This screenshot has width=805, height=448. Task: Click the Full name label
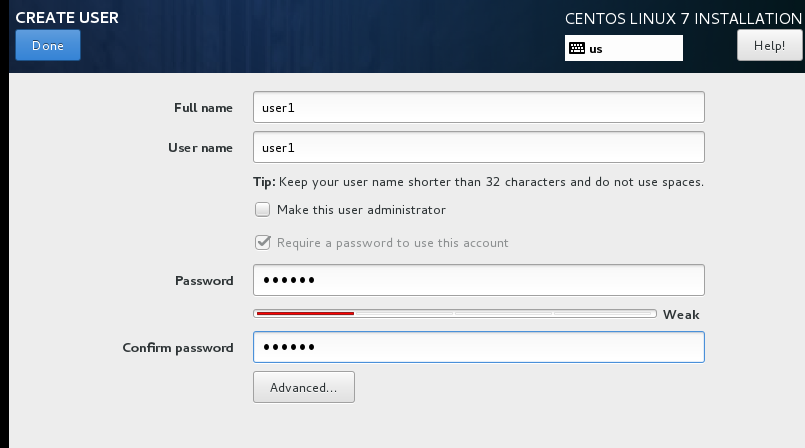[203, 108]
